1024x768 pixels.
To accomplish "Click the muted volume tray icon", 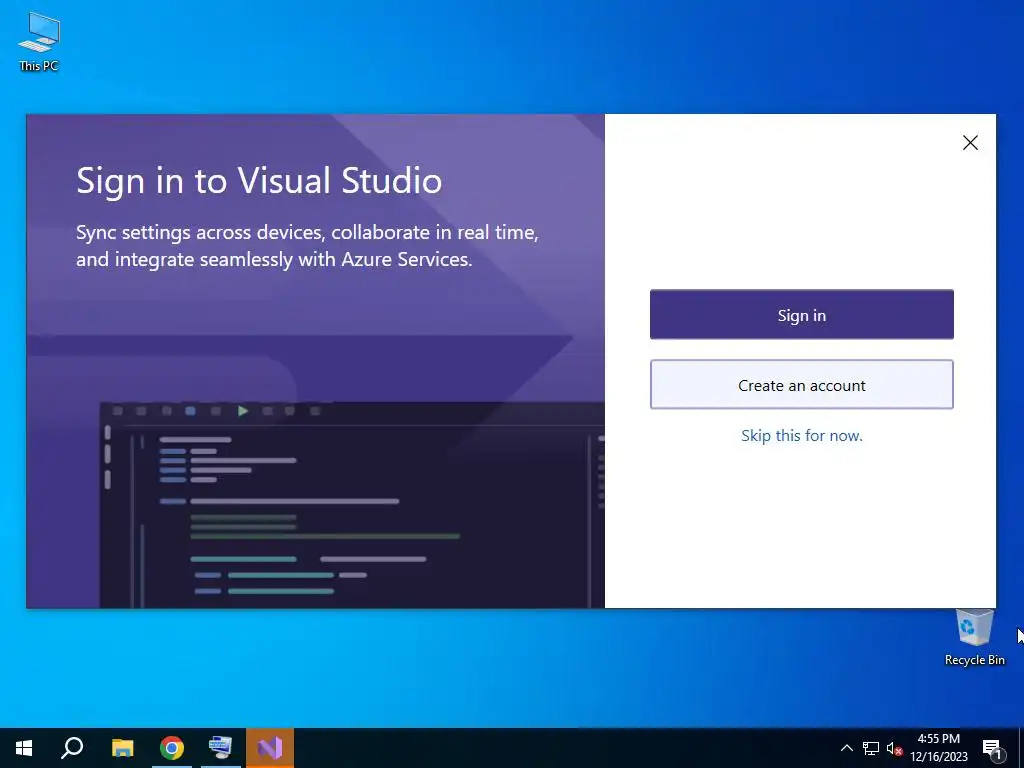I will (894, 748).
